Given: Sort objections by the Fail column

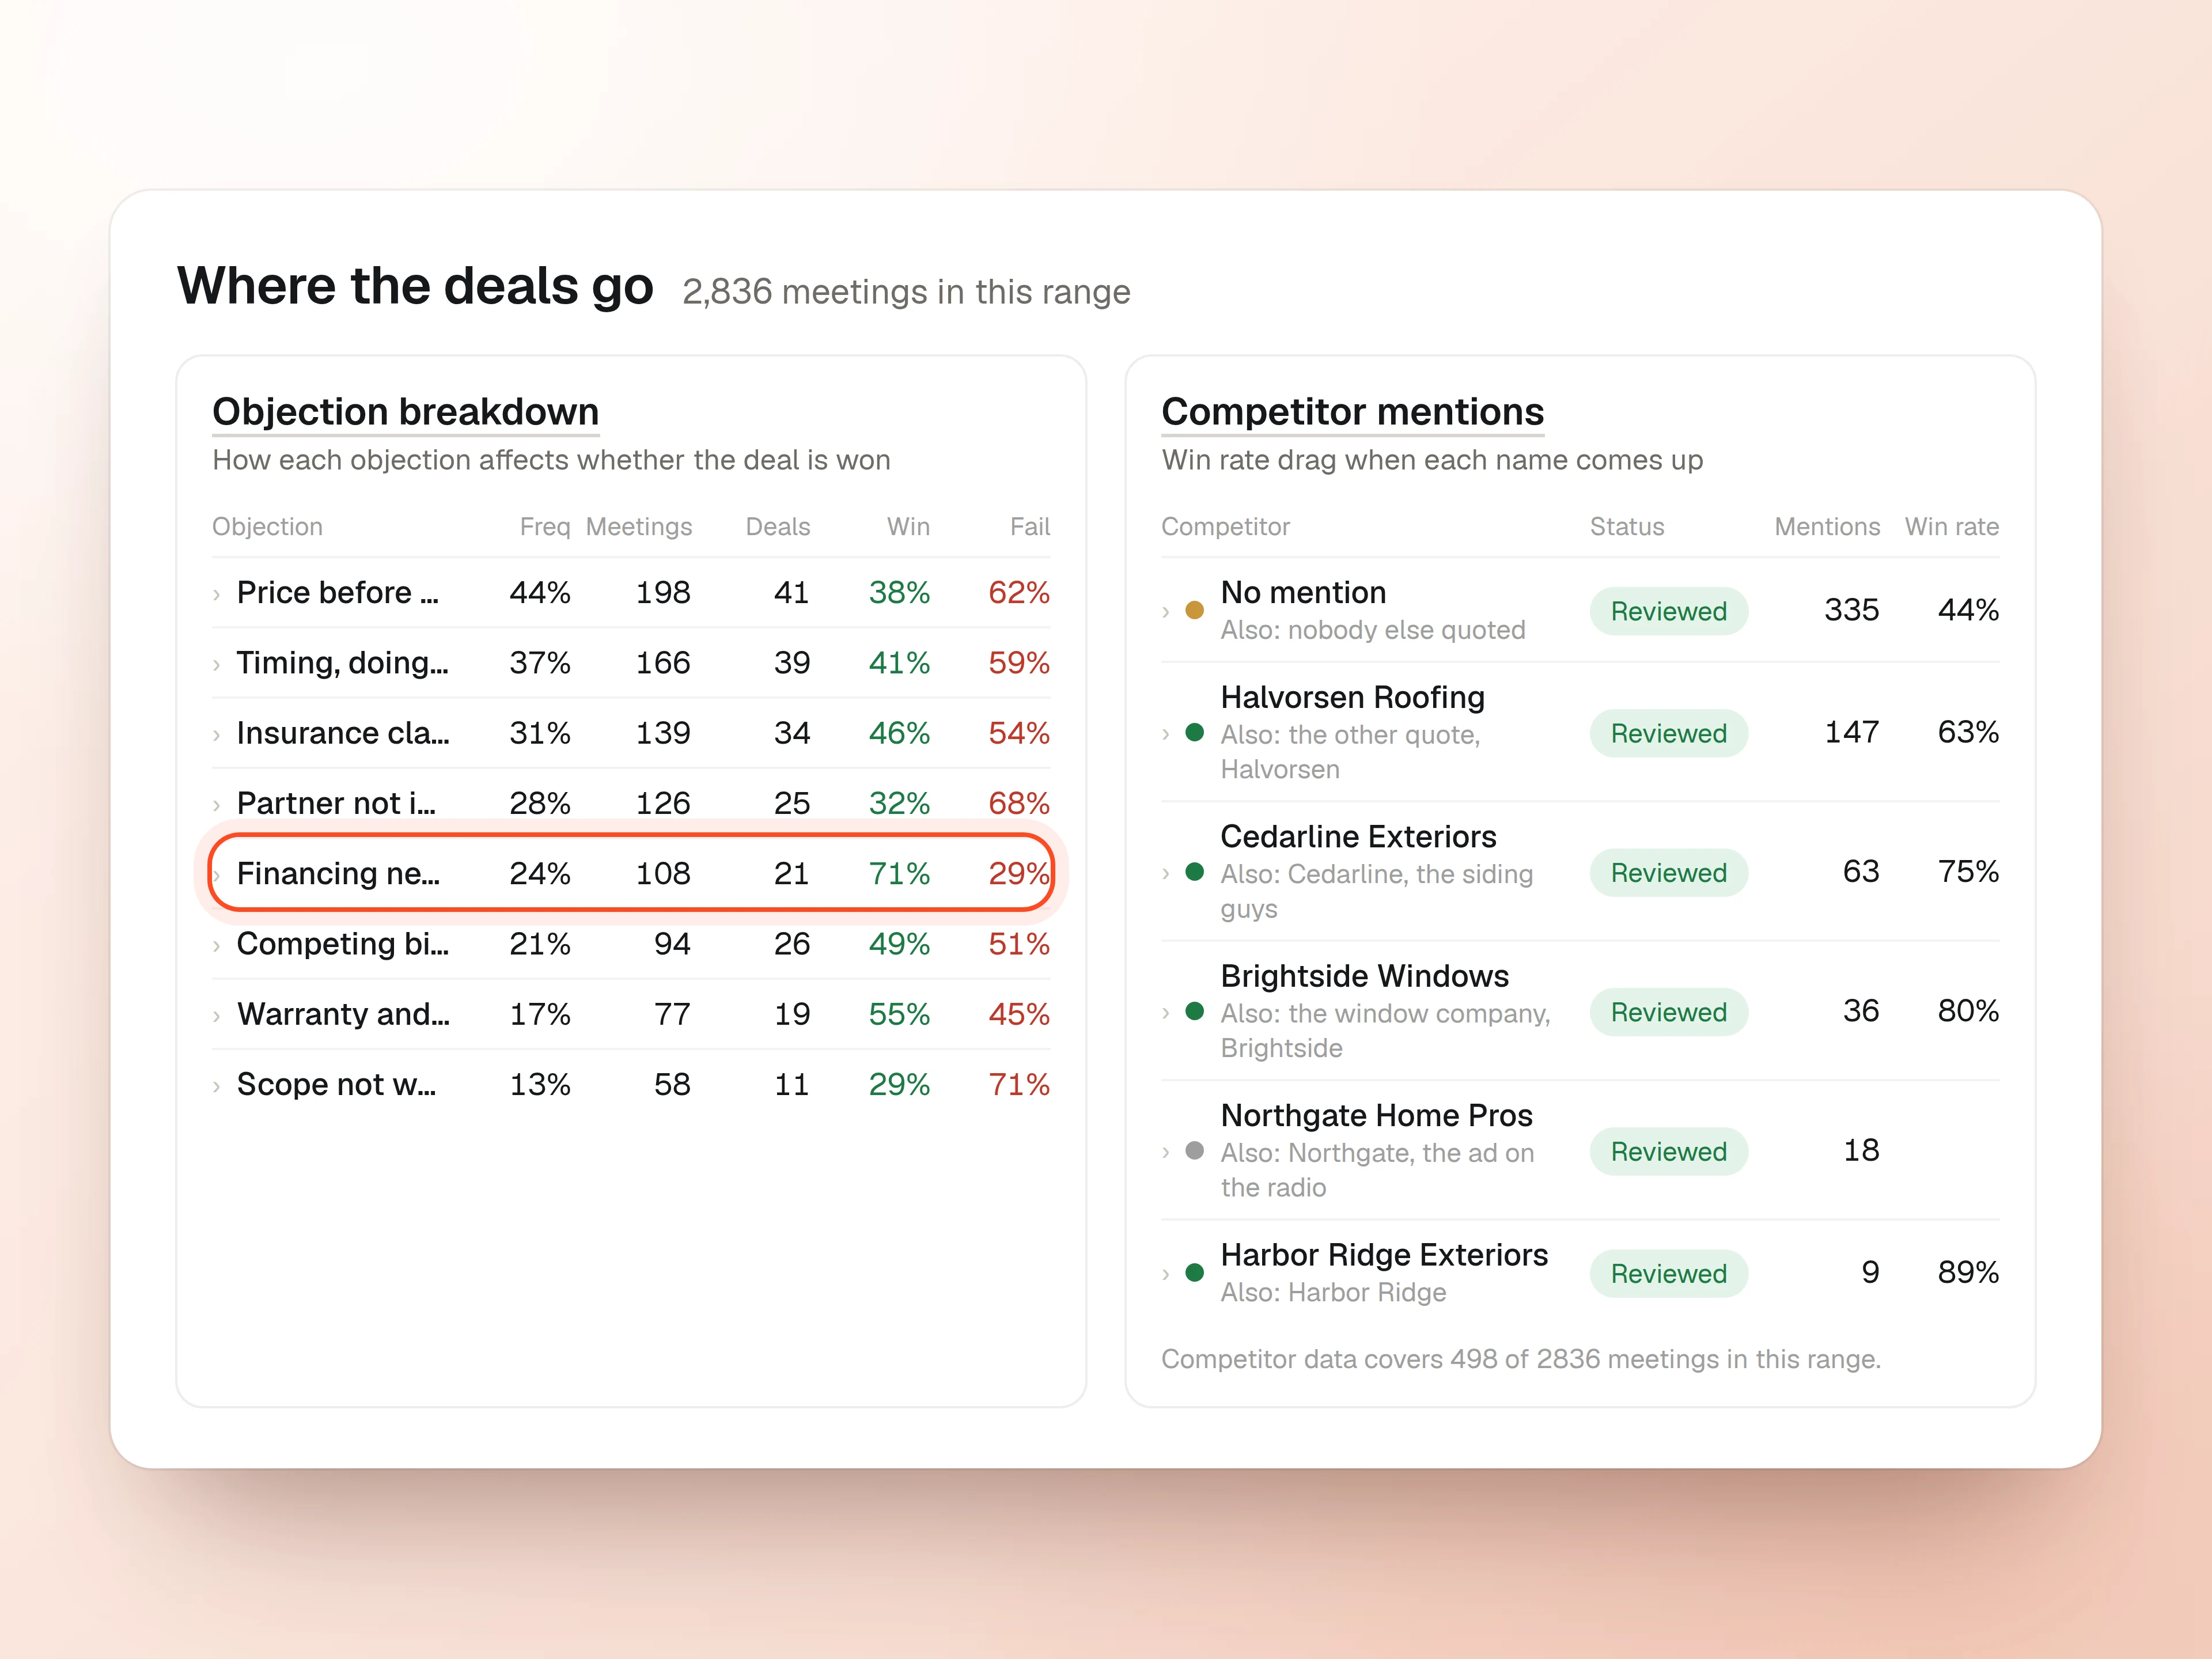Looking at the screenshot, I should (x=1029, y=527).
